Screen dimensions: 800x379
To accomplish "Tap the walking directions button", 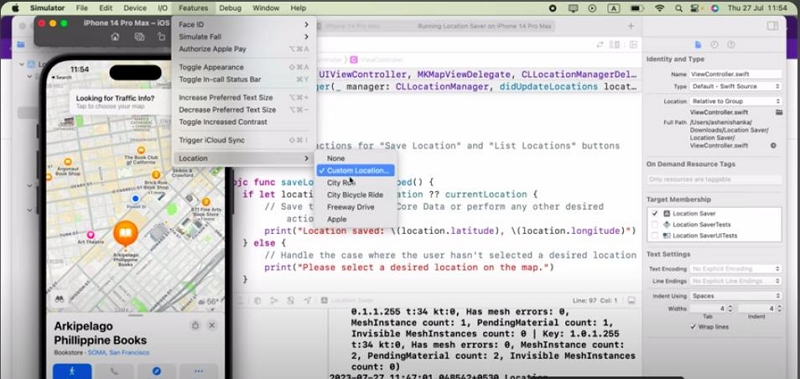I will 72,371.
